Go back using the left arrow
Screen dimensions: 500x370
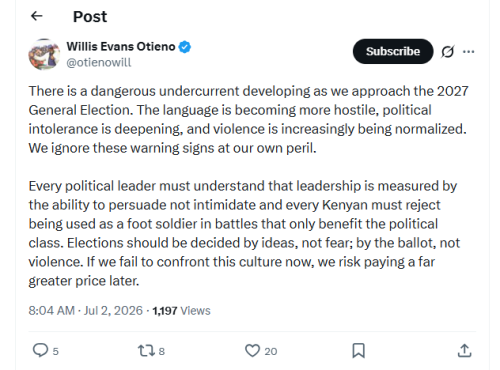(37, 16)
